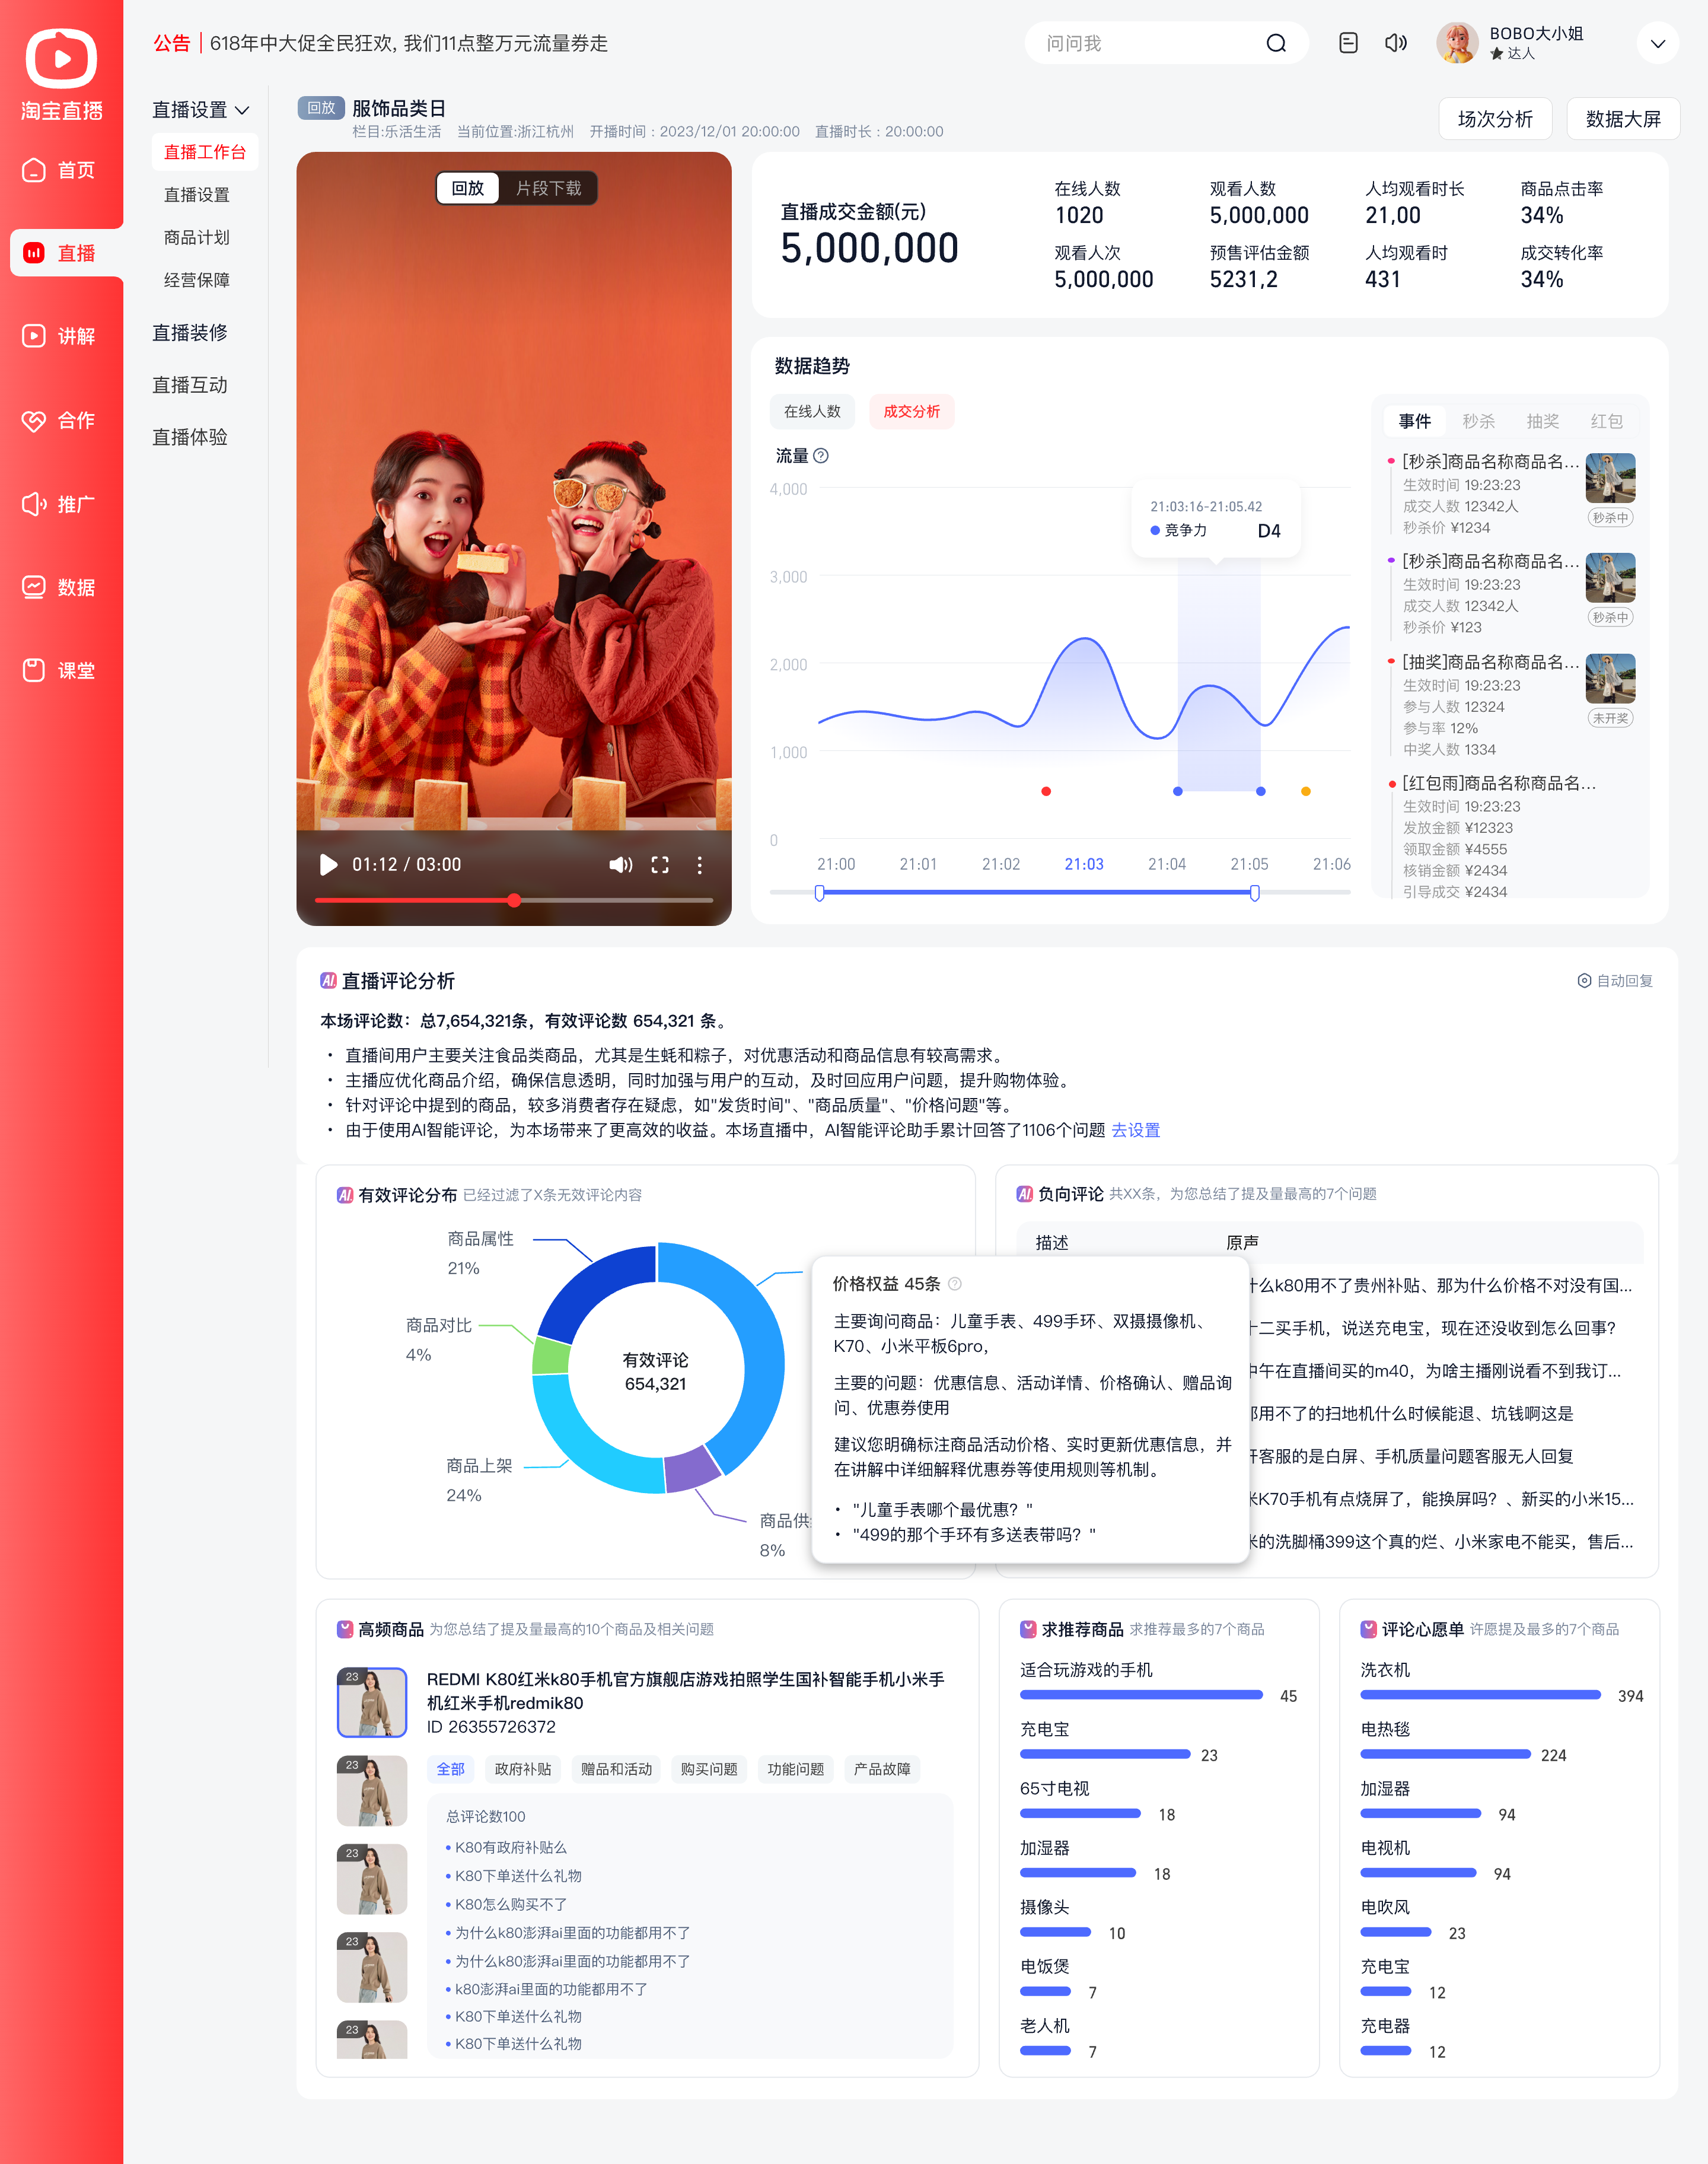
Task: Click the 去设置 link
Action: 1135,1130
